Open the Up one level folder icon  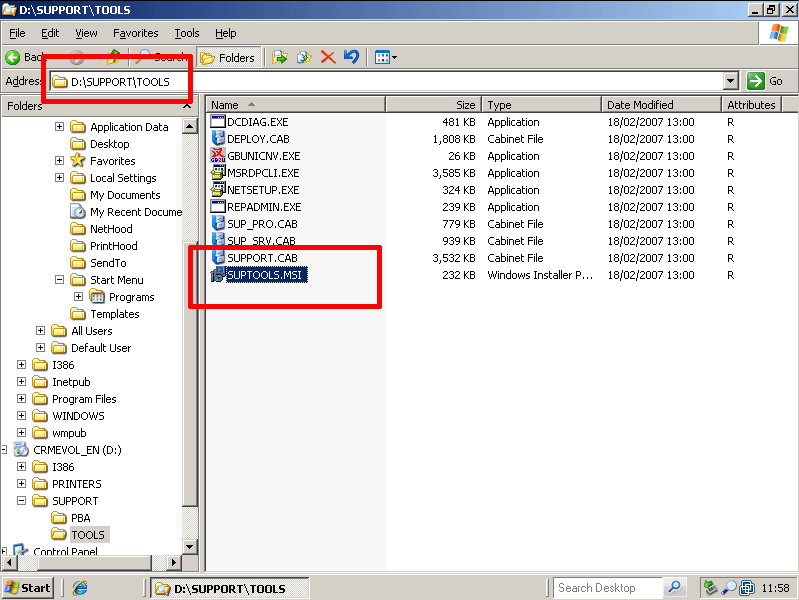pos(113,58)
